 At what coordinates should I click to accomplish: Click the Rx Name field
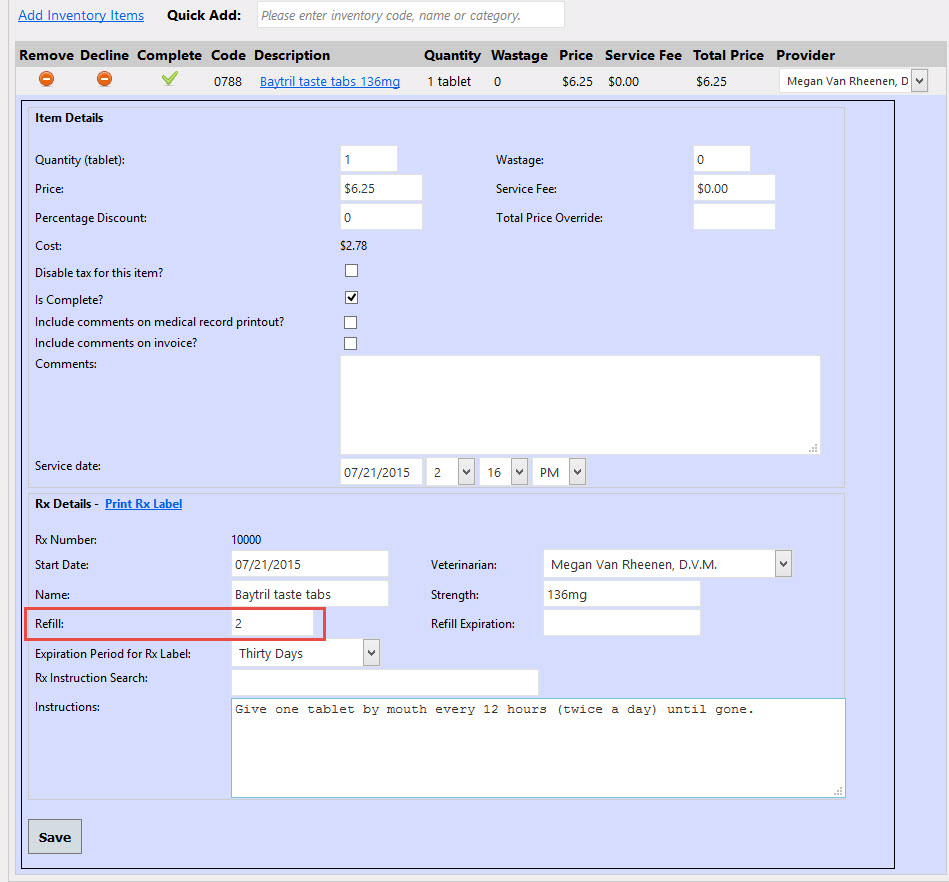(309, 594)
